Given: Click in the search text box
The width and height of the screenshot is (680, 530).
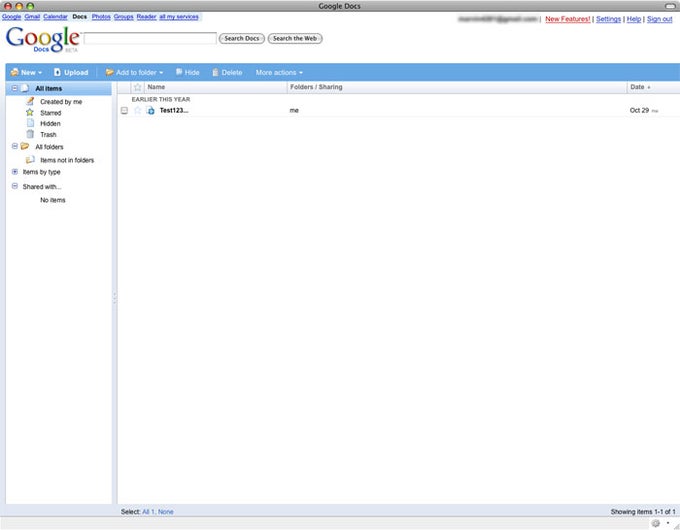Looking at the screenshot, I should (150, 38).
